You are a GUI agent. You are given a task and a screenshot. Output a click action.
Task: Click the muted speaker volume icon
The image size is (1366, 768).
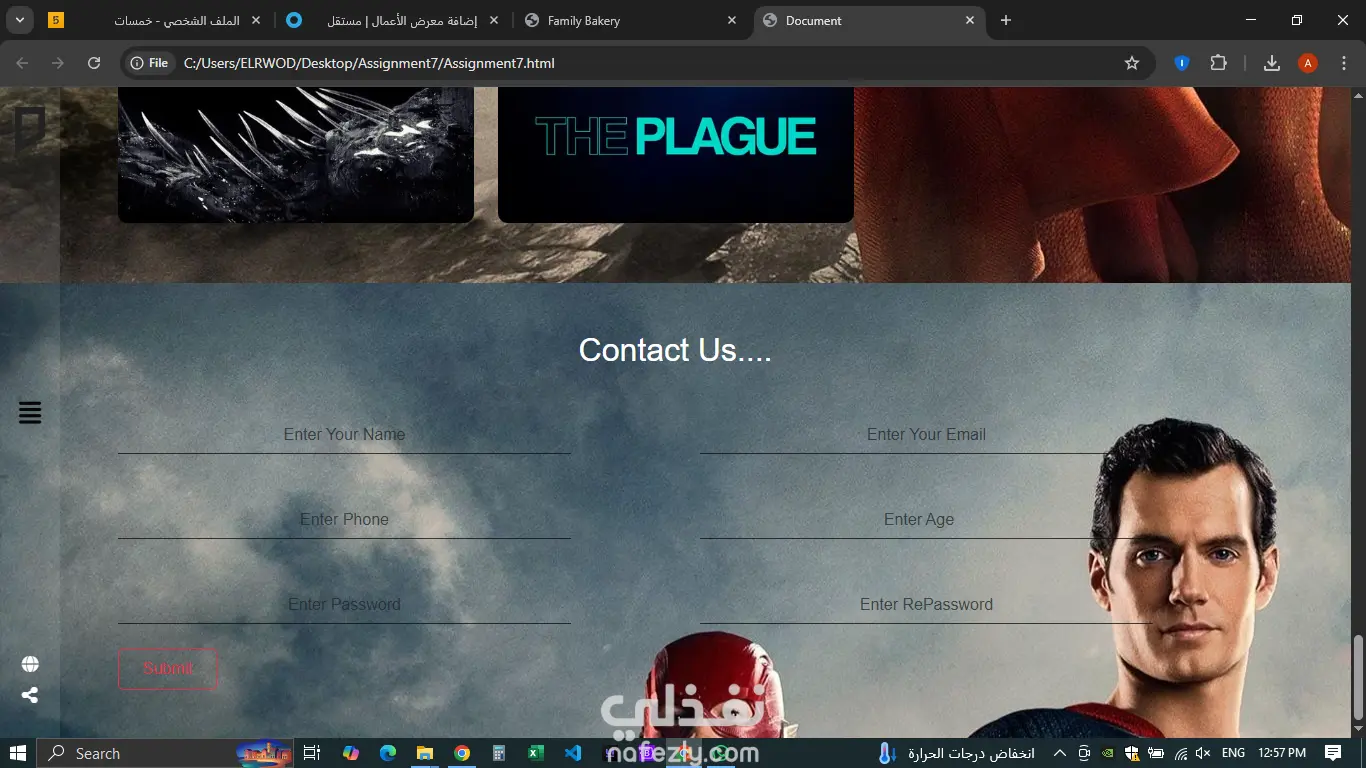click(x=1203, y=753)
